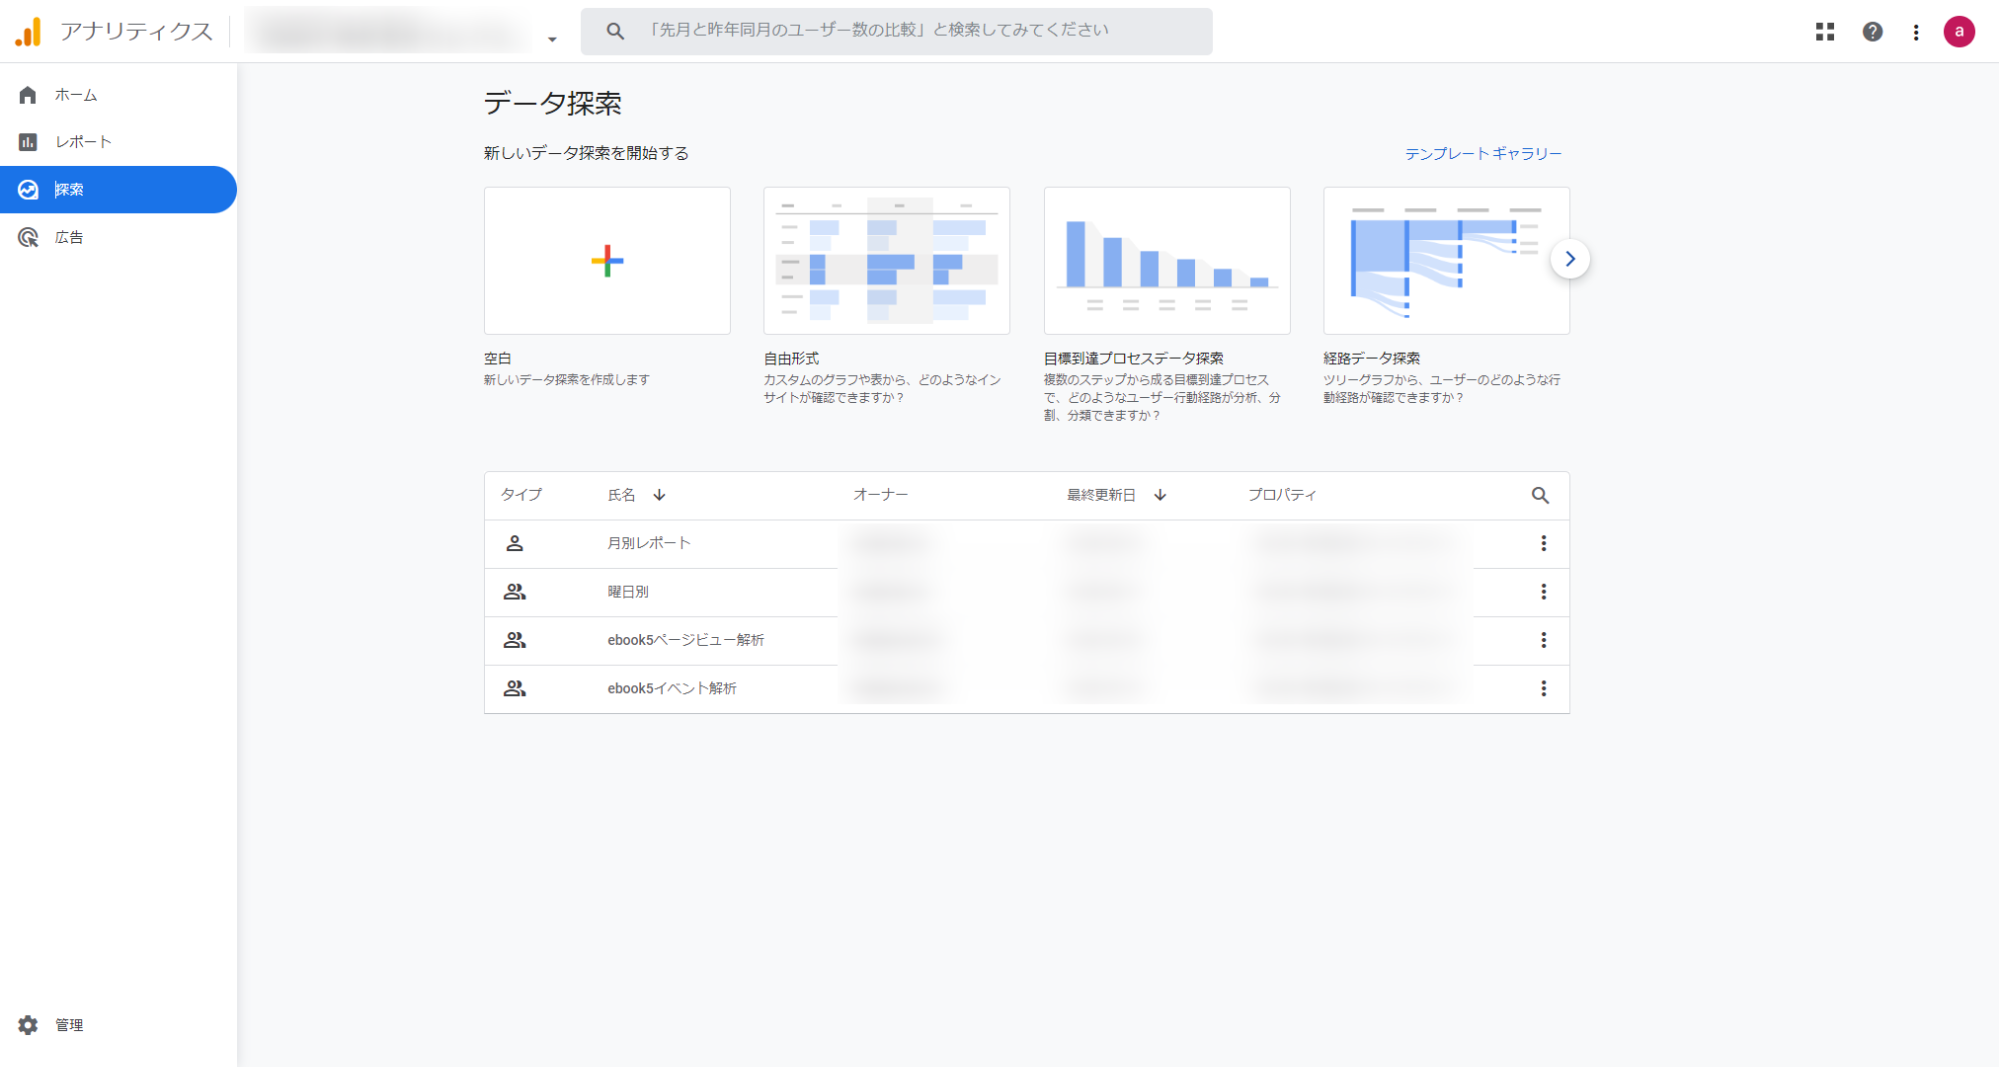Open テンプレート ギャラリー link
This screenshot has width=1999, height=1067.
(x=1483, y=153)
